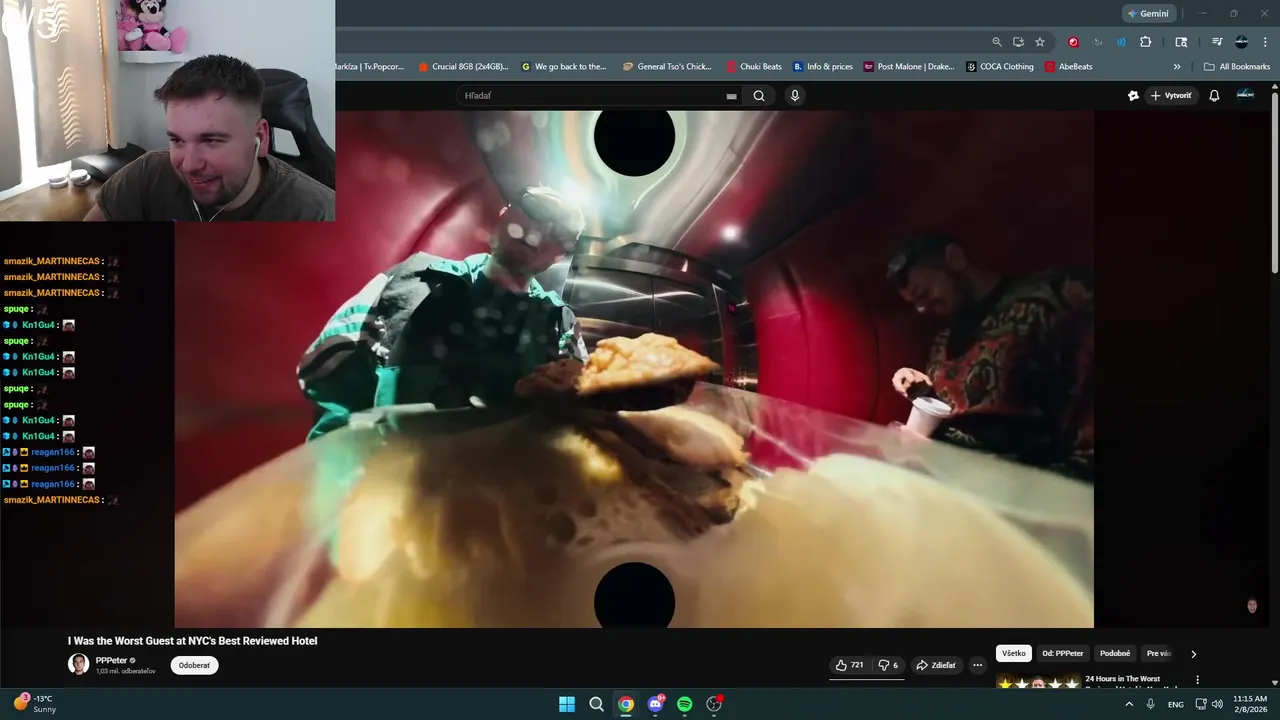This screenshot has height=720, width=1280.
Task: Open the Chrome profile avatar
Action: (1241, 42)
